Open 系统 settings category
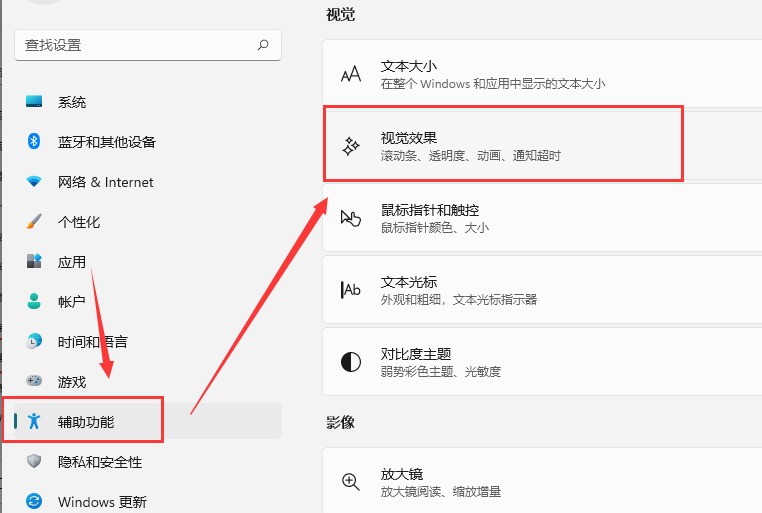 point(148,102)
